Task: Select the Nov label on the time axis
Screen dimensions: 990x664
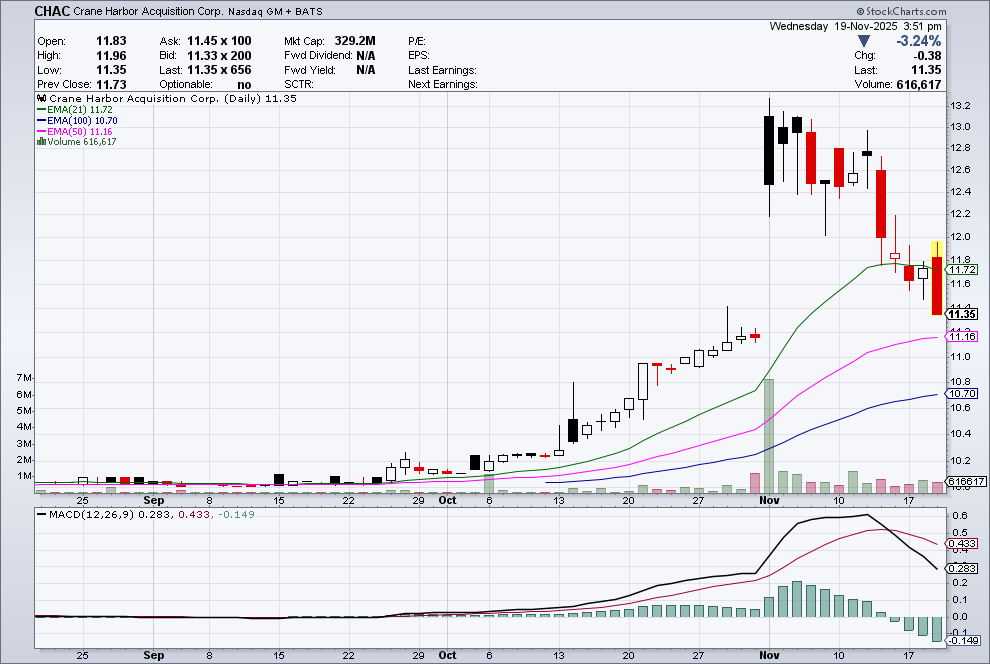Action: [769, 500]
